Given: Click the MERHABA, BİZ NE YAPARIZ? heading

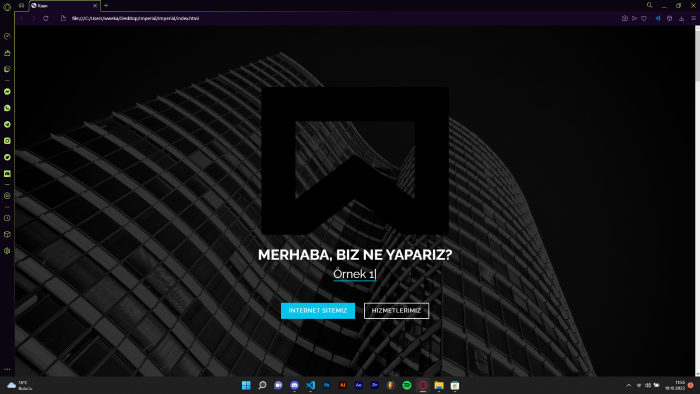Looking at the screenshot, I should click(x=355, y=255).
